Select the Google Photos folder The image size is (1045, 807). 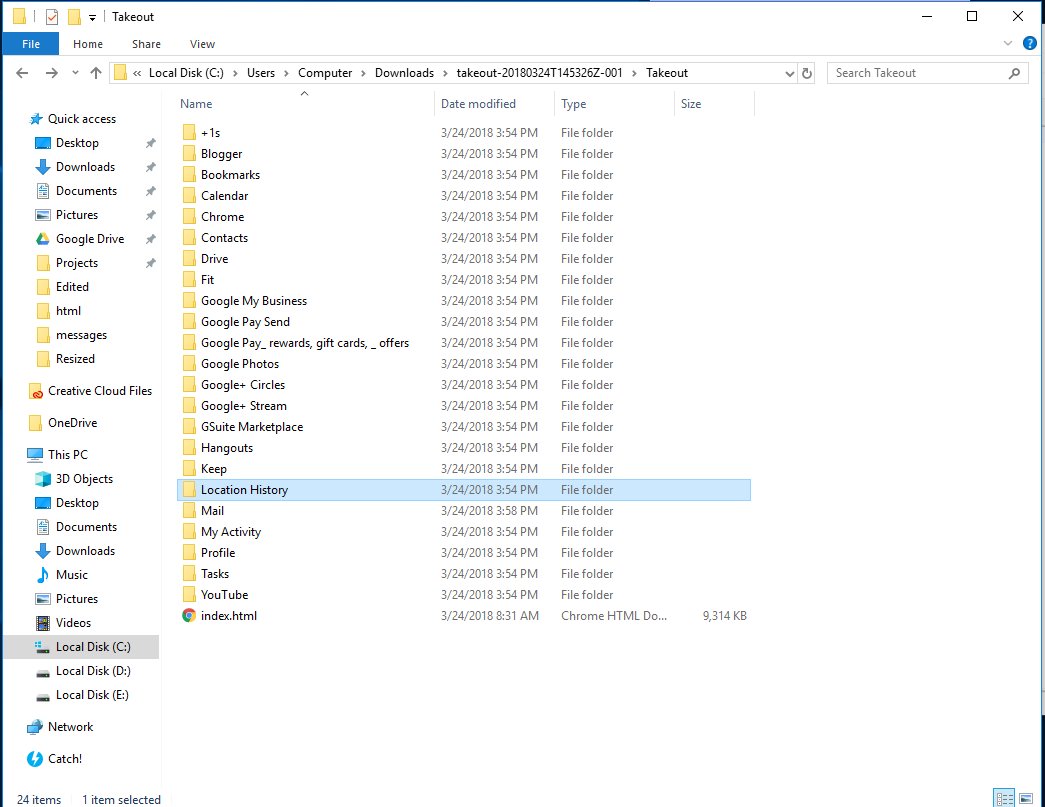[x=239, y=364]
